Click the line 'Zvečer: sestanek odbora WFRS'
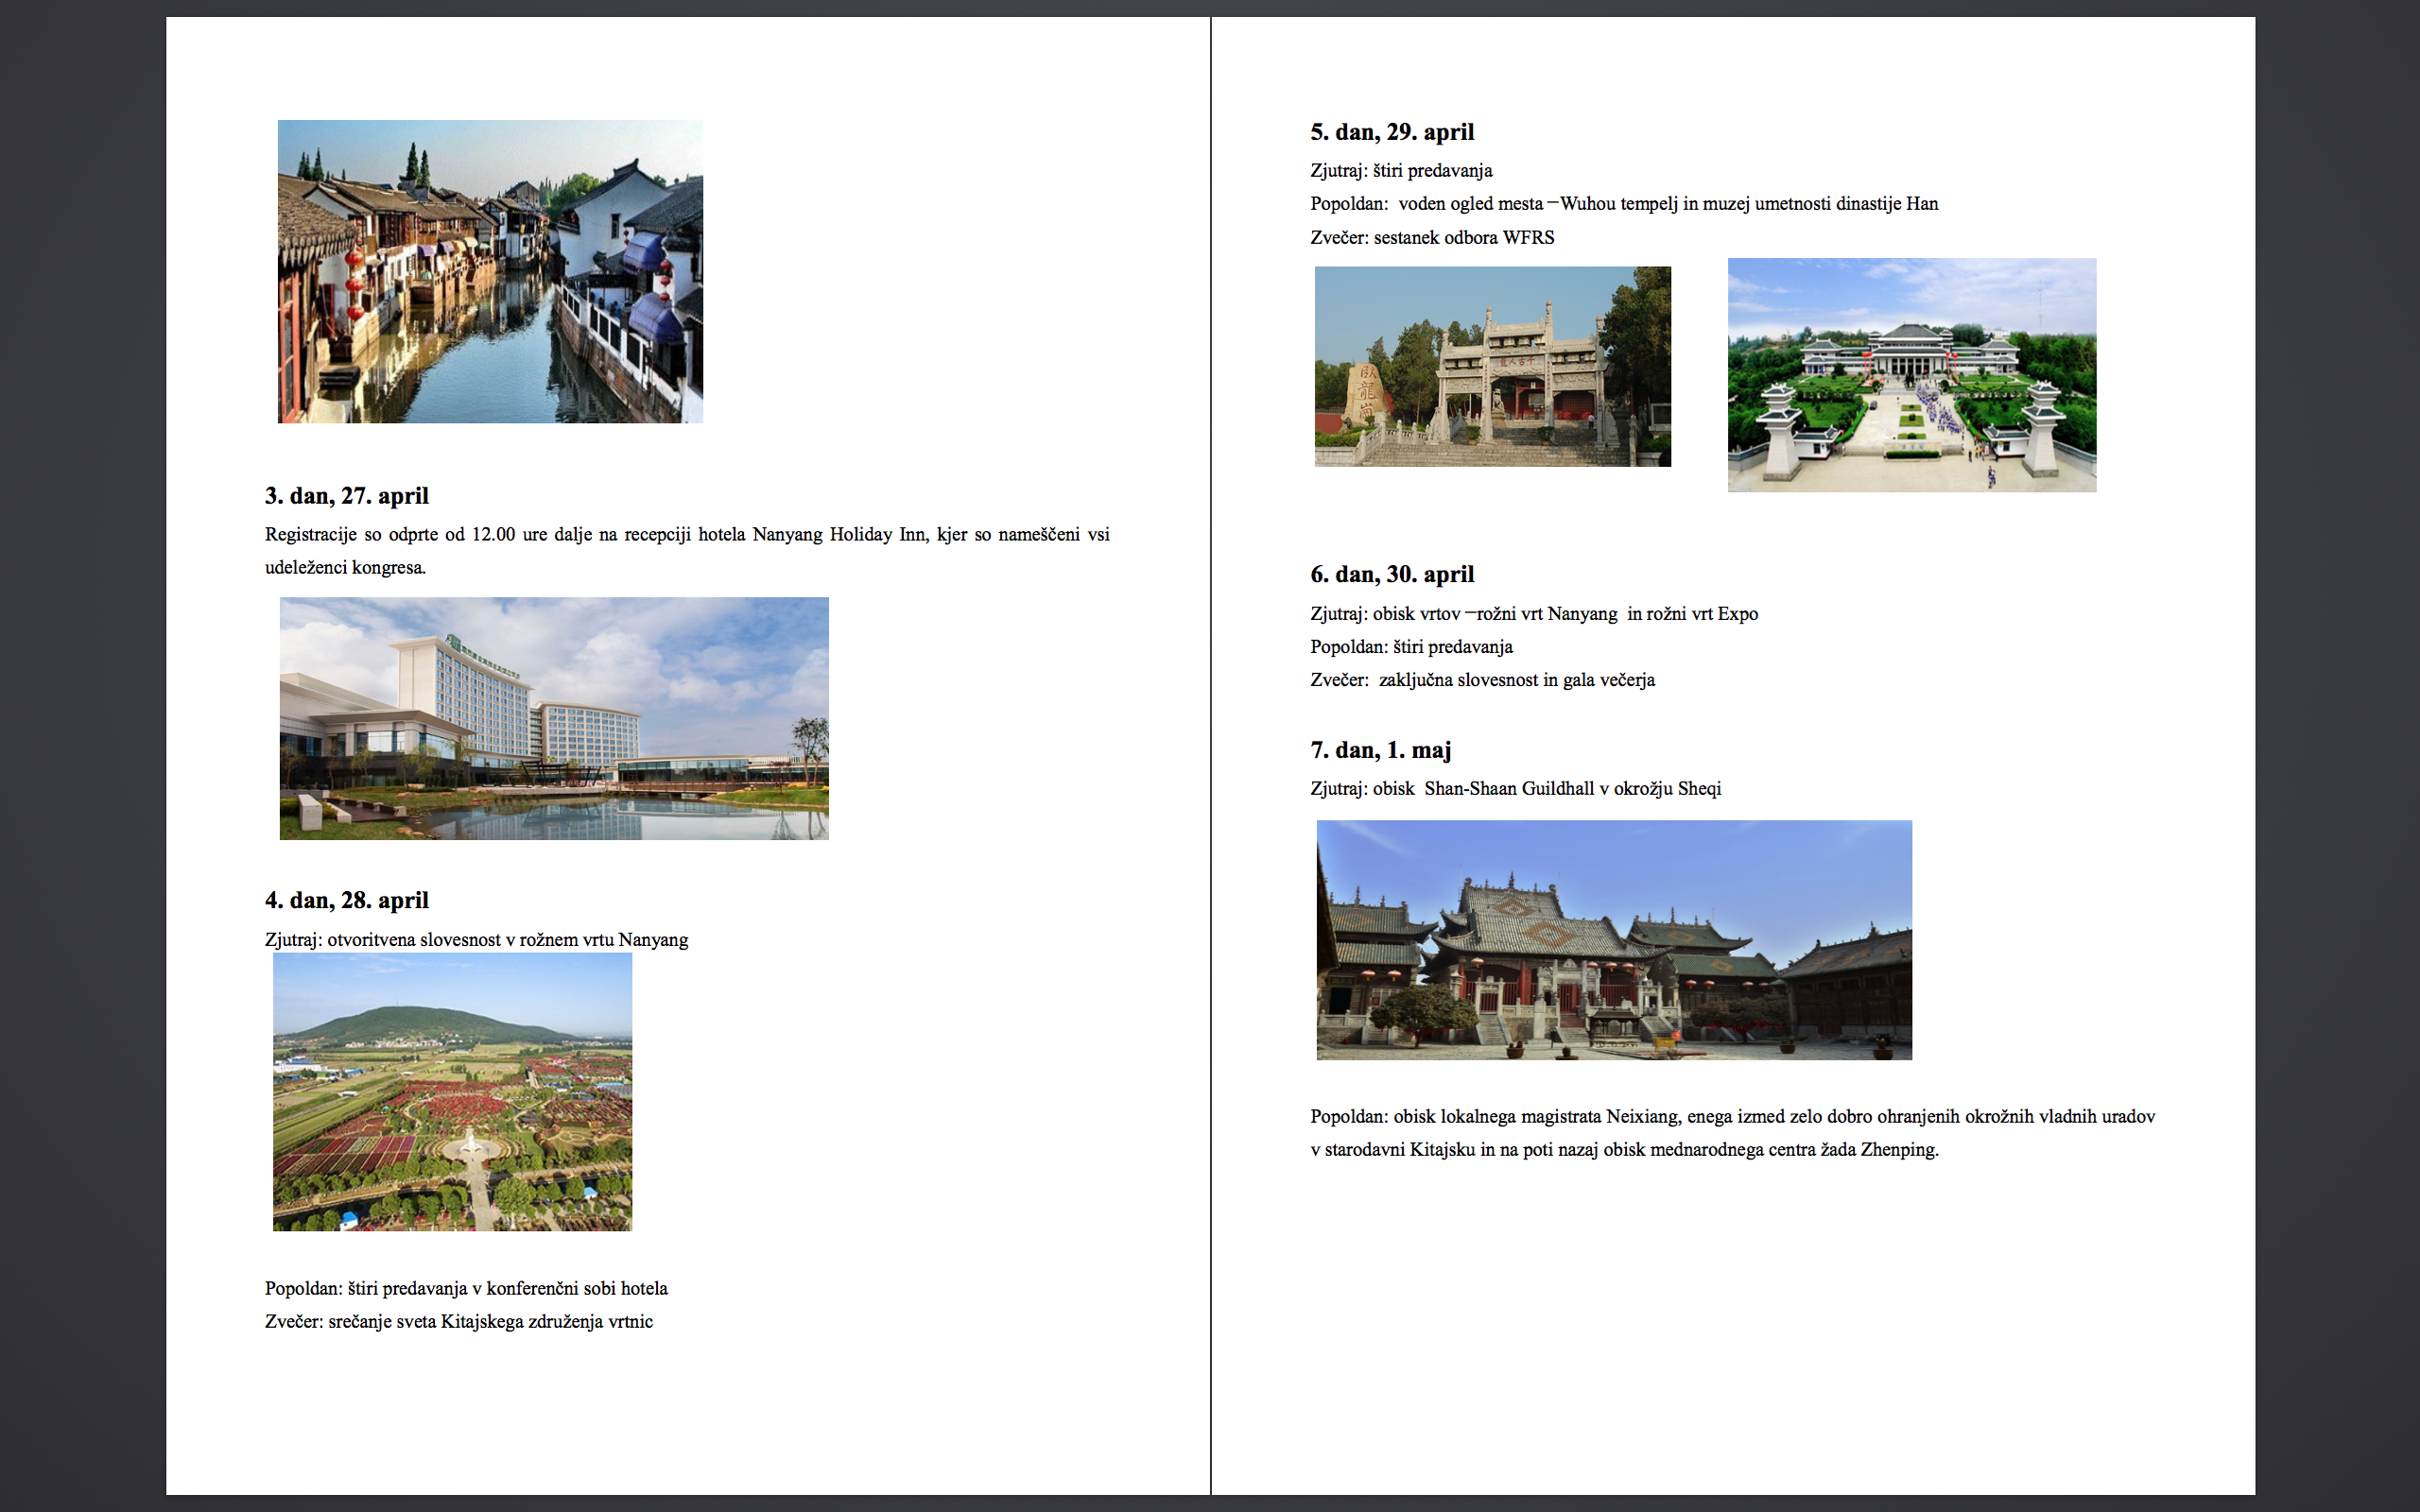2420x1512 pixels. click(x=1432, y=238)
